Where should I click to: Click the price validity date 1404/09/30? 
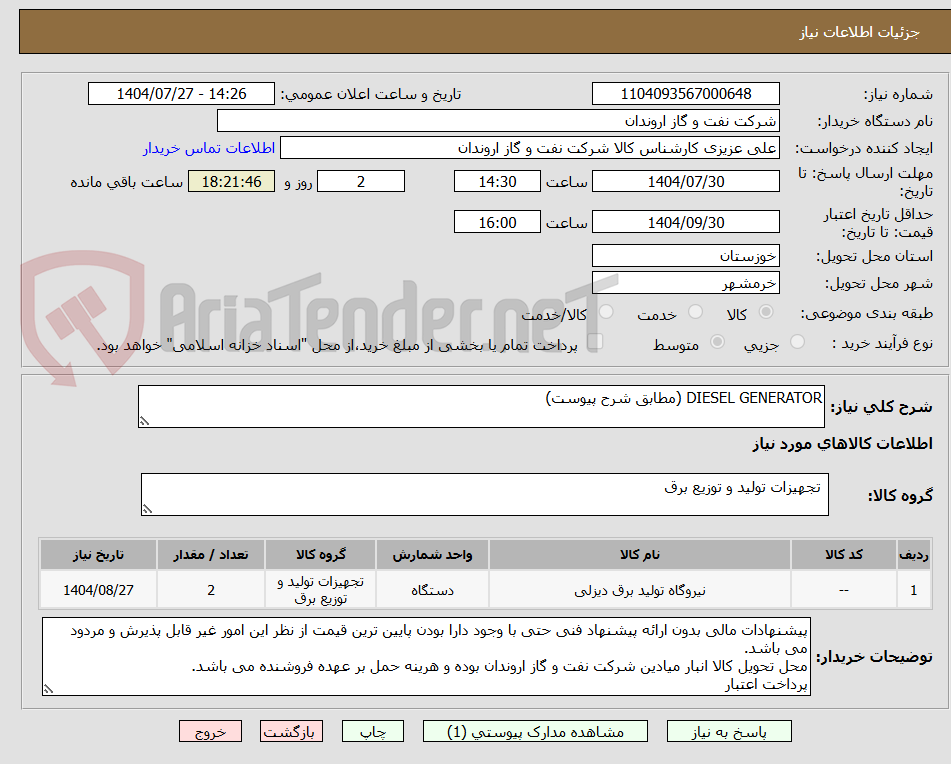685,222
